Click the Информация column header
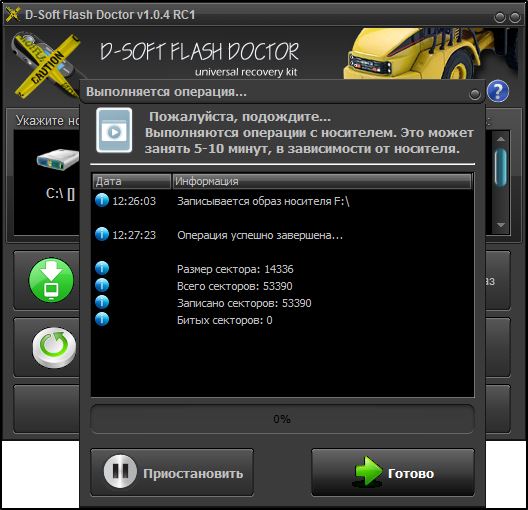 tap(322, 181)
